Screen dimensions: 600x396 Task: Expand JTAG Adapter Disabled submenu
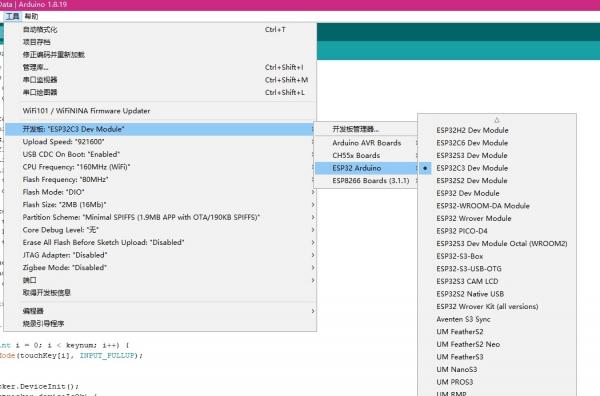coord(160,255)
